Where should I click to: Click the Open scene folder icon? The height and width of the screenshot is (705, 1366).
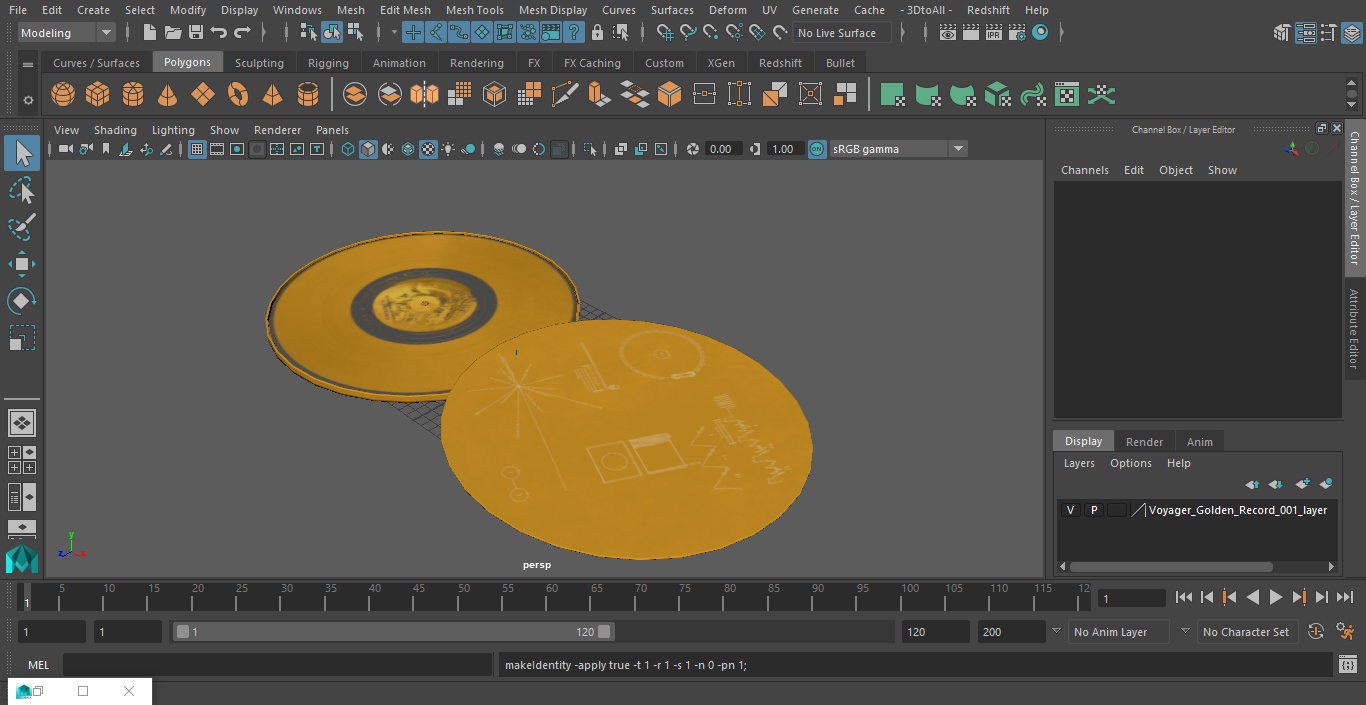(173, 33)
